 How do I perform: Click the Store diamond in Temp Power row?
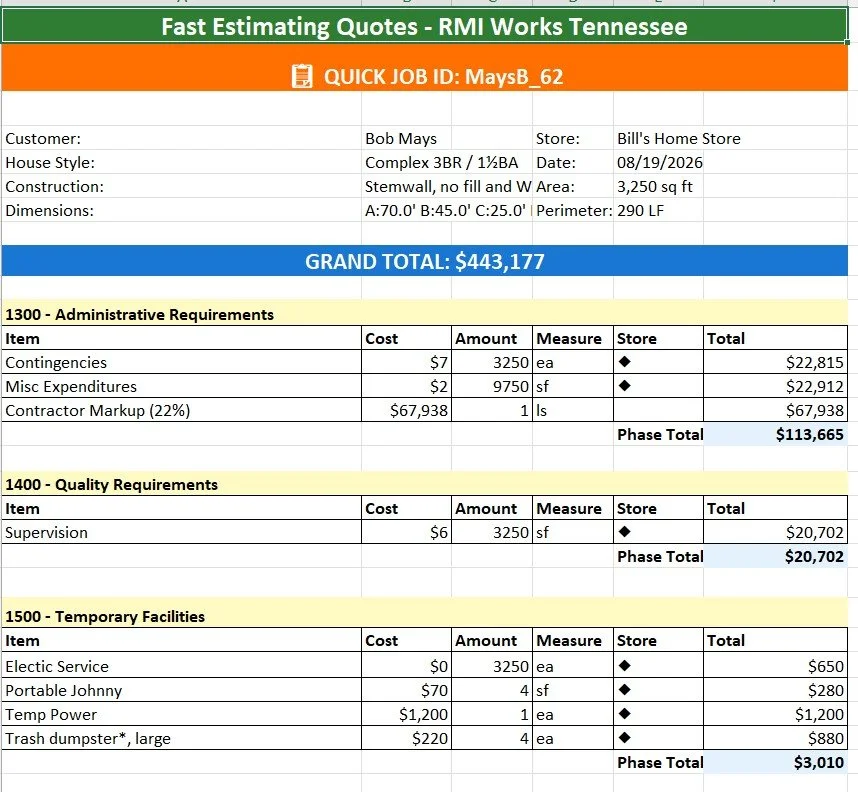click(x=624, y=713)
